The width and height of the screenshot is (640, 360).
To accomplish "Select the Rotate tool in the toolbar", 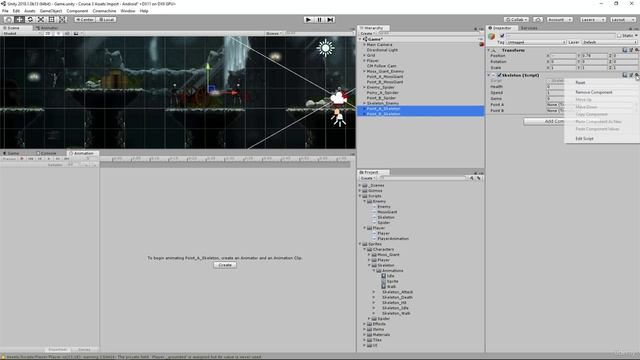I will [30, 19].
